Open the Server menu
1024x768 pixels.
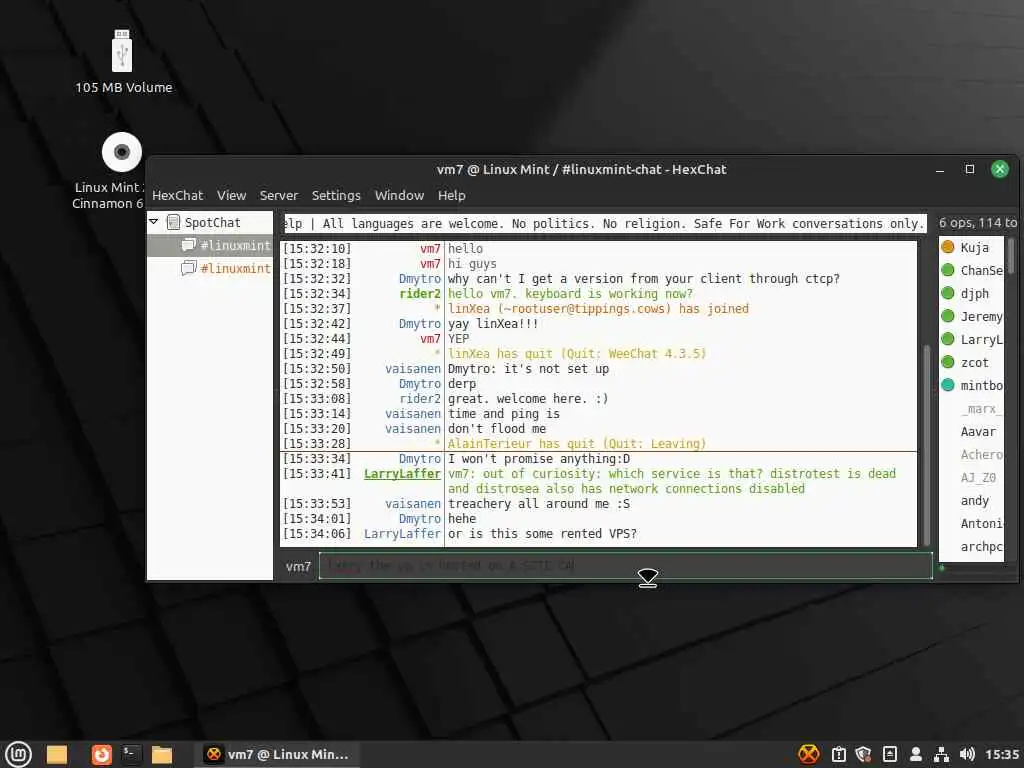pos(278,195)
